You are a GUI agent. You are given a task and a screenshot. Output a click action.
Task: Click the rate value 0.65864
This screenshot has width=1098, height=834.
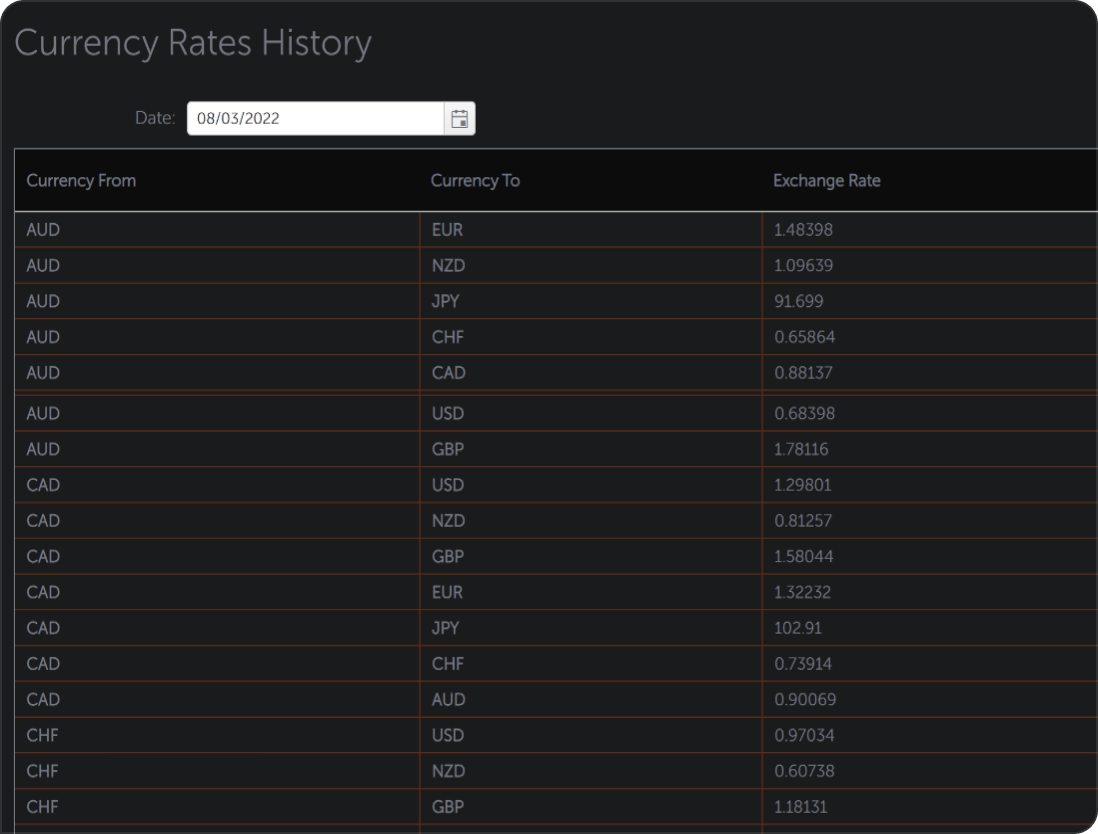[804, 337]
